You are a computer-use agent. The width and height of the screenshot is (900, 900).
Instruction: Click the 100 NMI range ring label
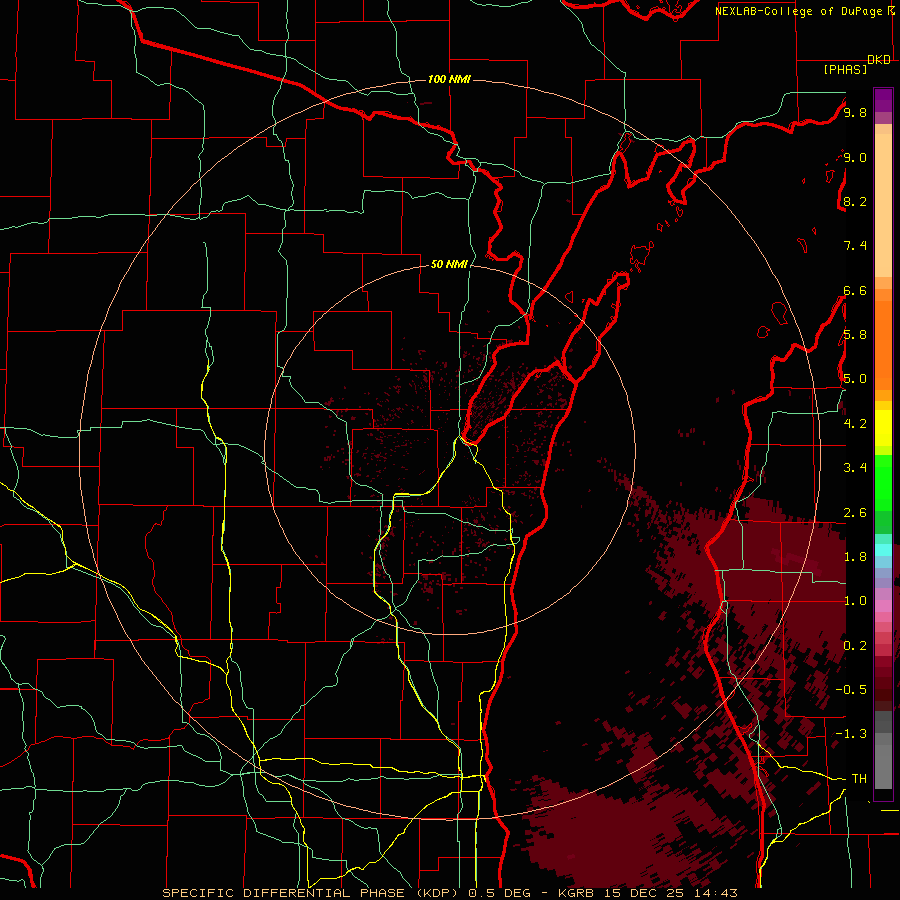tap(449, 79)
